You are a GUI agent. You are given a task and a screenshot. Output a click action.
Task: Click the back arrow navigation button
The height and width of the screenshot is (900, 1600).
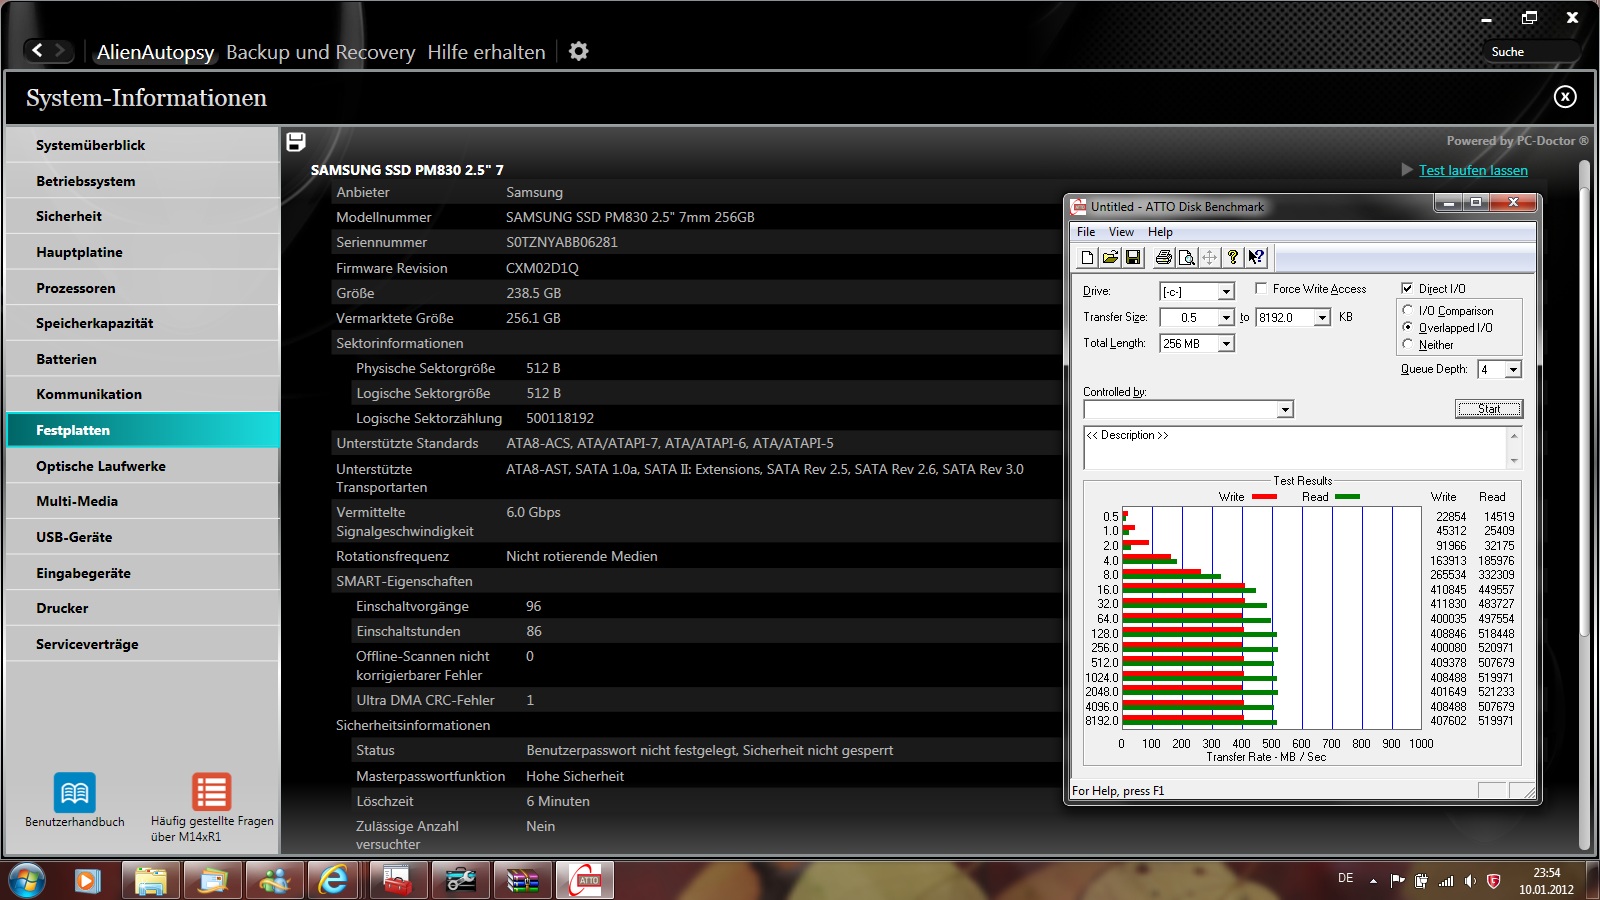point(38,50)
